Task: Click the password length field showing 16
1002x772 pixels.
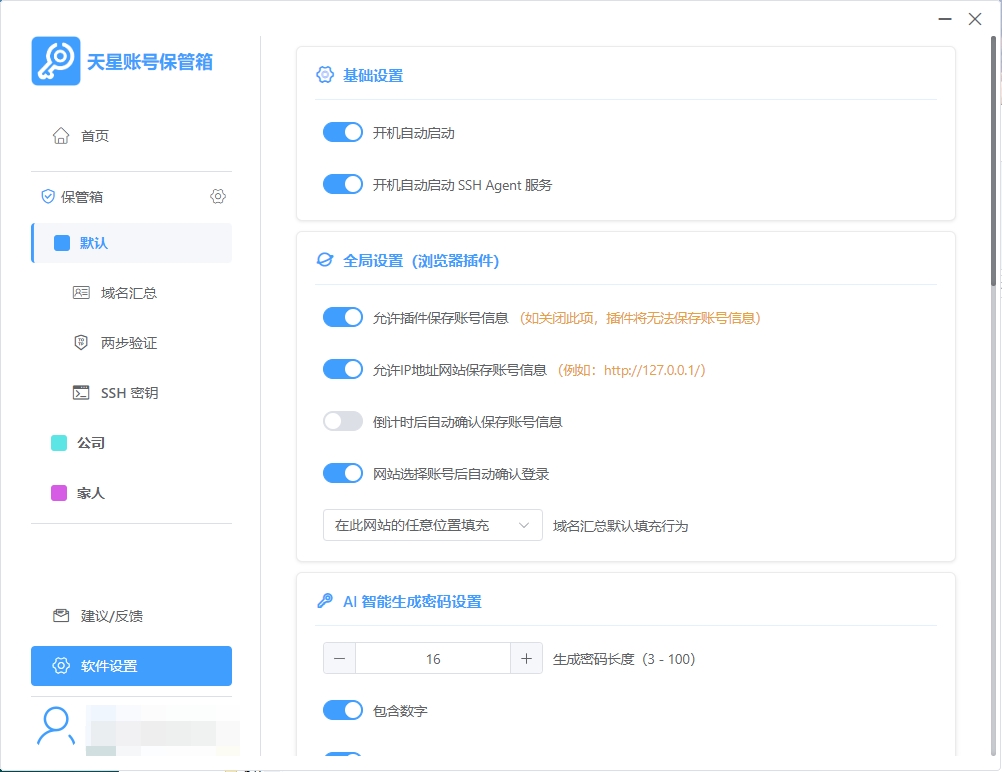Action: [x=432, y=658]
